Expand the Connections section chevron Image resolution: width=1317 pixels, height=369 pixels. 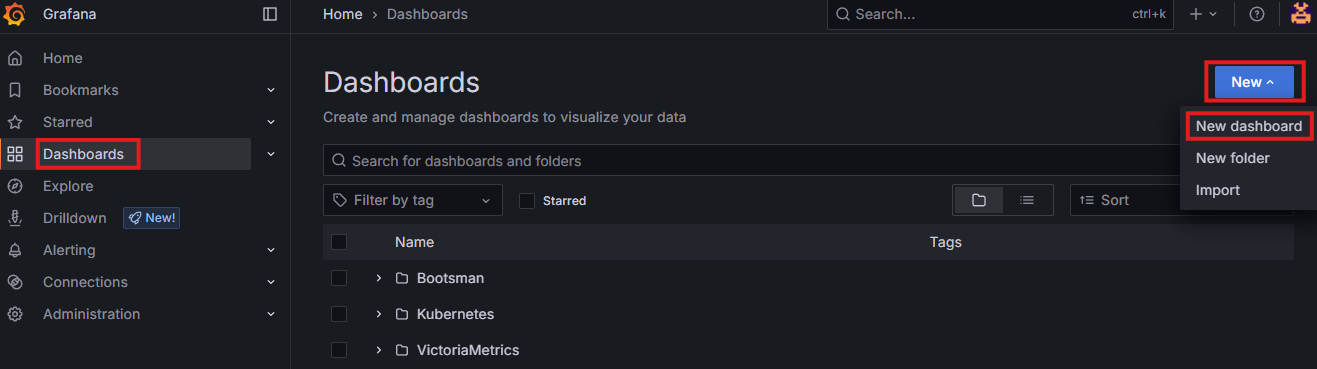coord(271,282)
